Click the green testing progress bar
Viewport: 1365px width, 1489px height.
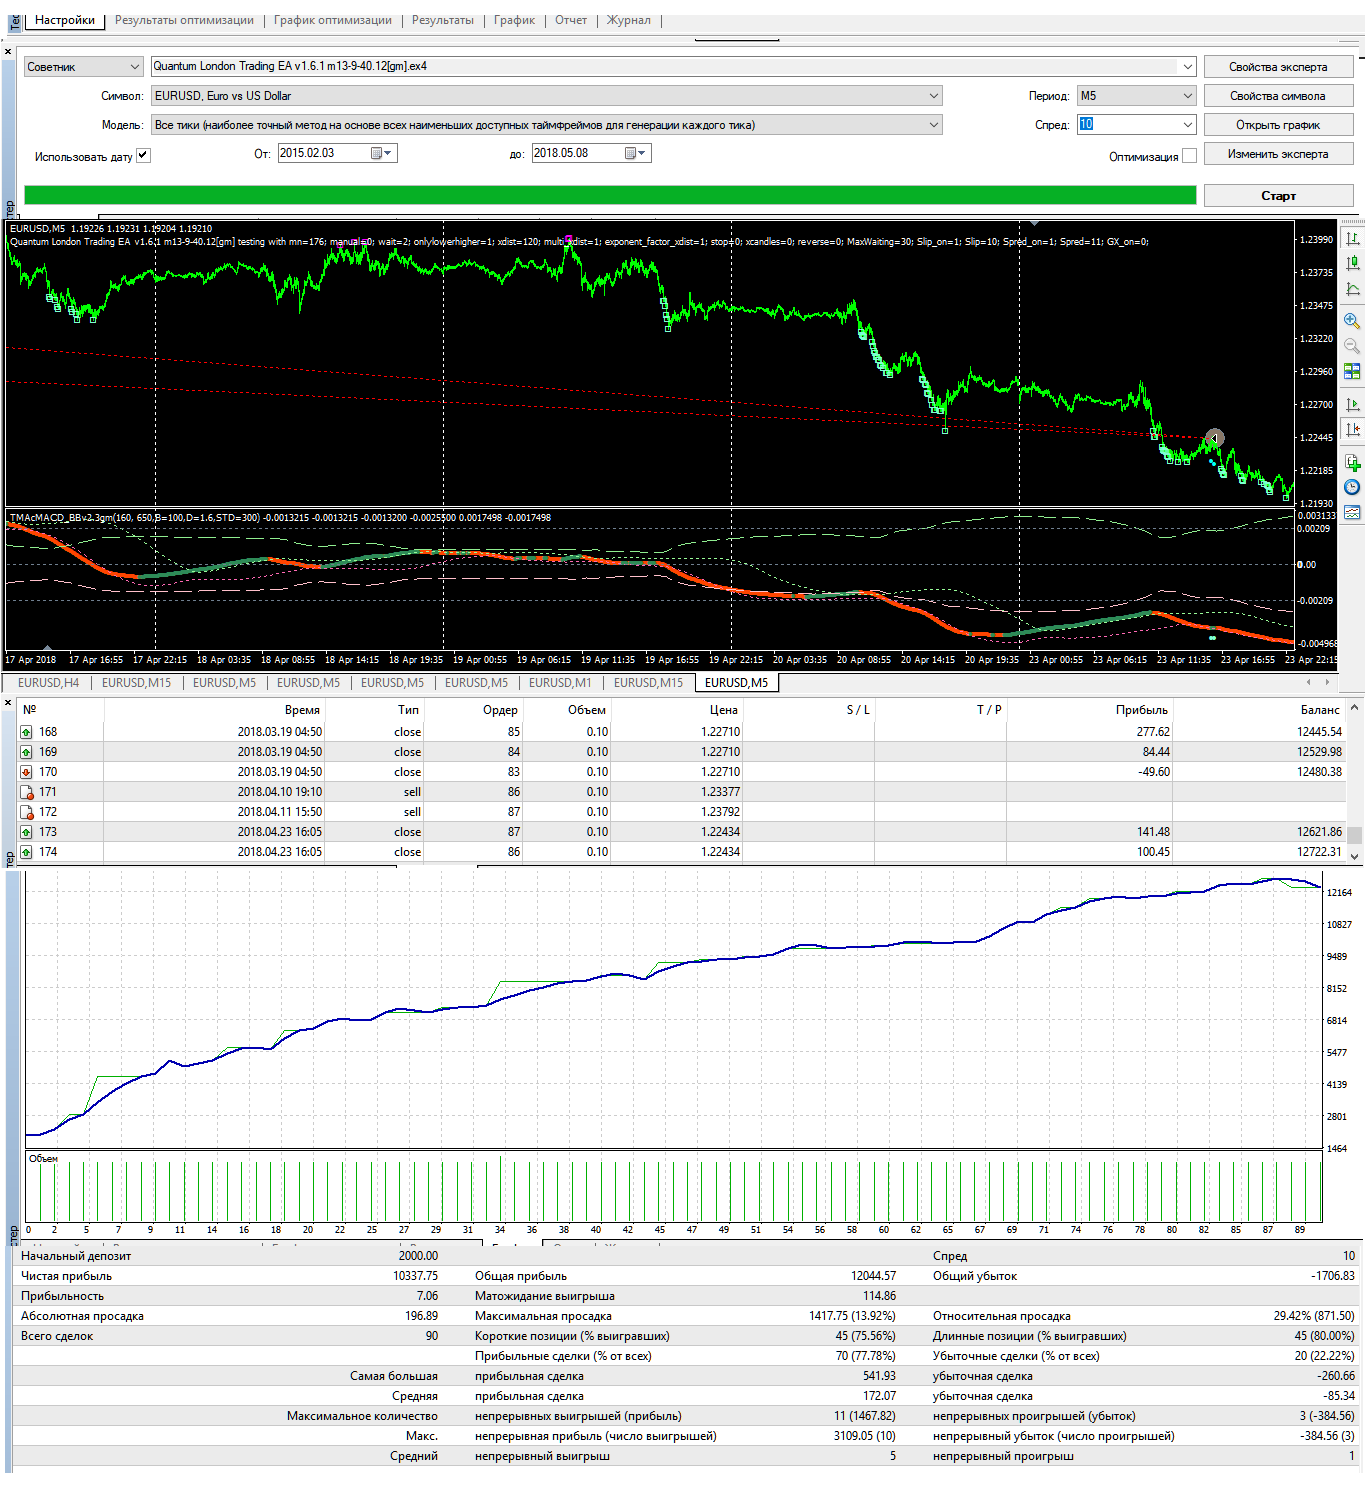point(610,195)
